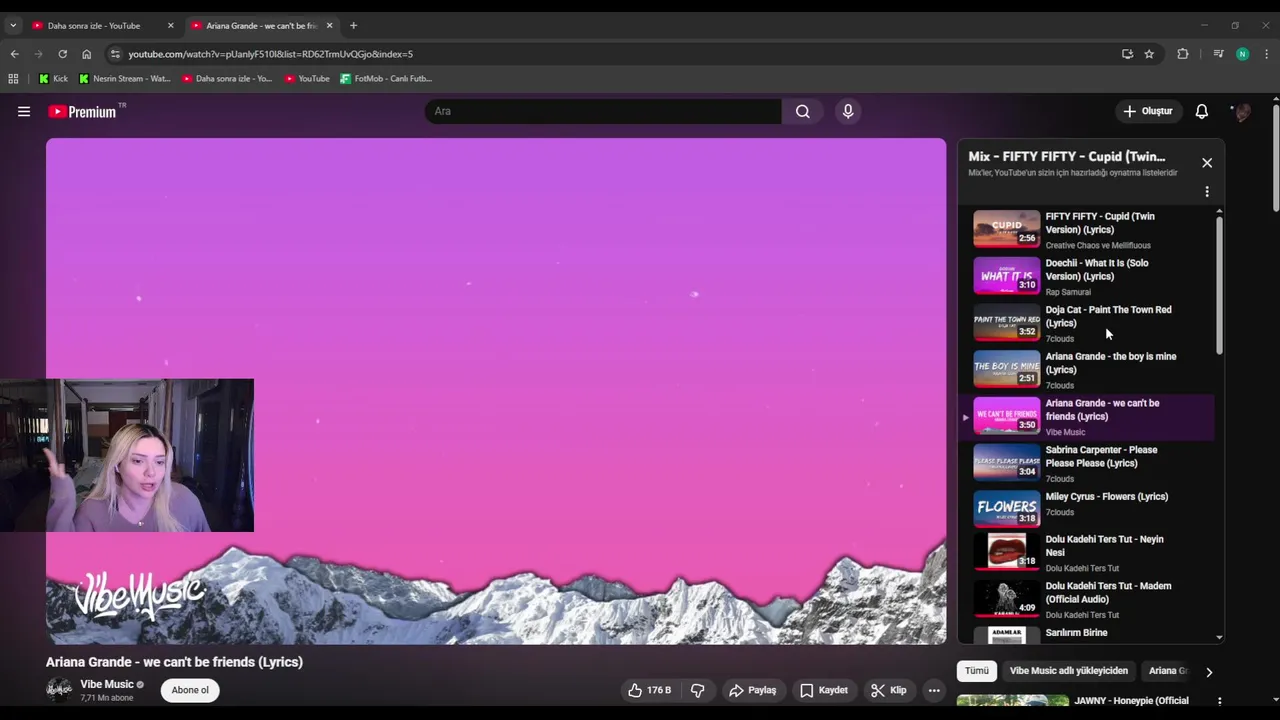Viewport: 1280px width, 720px height.
Task: Open YouTube notifications bell
Action: pyautogui.click(x=1202, y=111)
